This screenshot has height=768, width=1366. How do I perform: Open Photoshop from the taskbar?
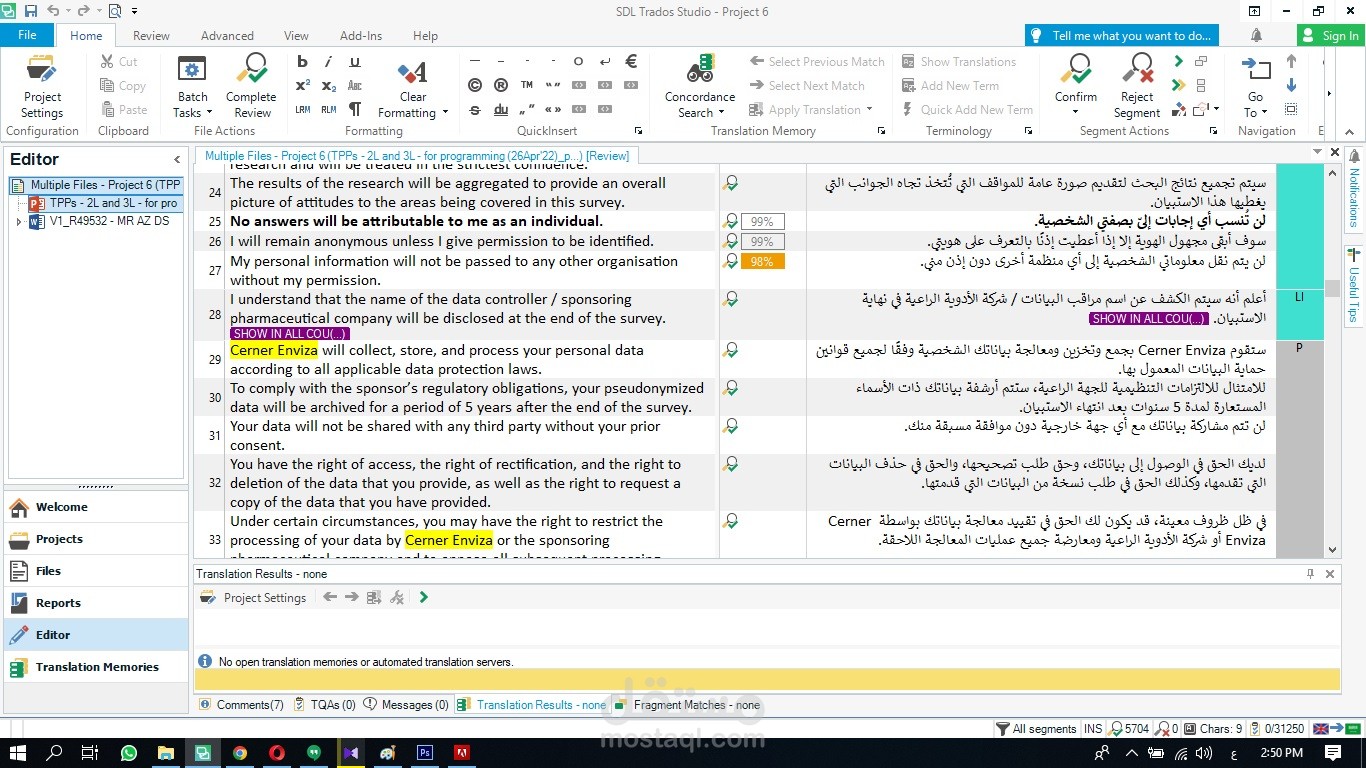click(x=425, y=753)
